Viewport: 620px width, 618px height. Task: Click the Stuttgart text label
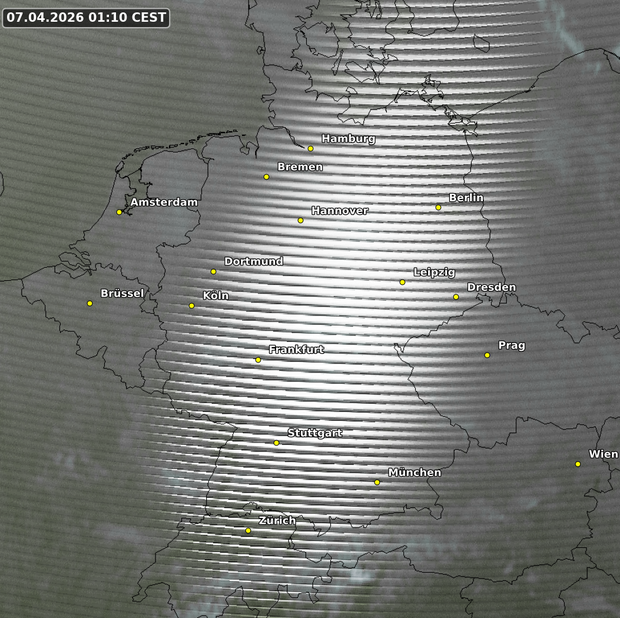point(315,433)
